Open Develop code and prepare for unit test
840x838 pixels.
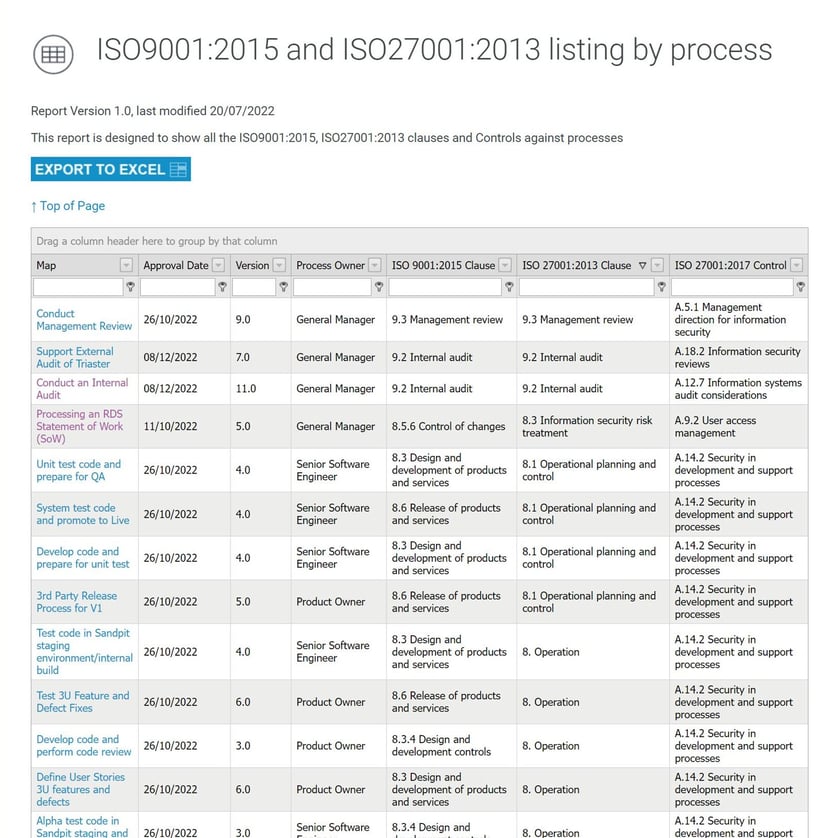[x=83, y=558]
